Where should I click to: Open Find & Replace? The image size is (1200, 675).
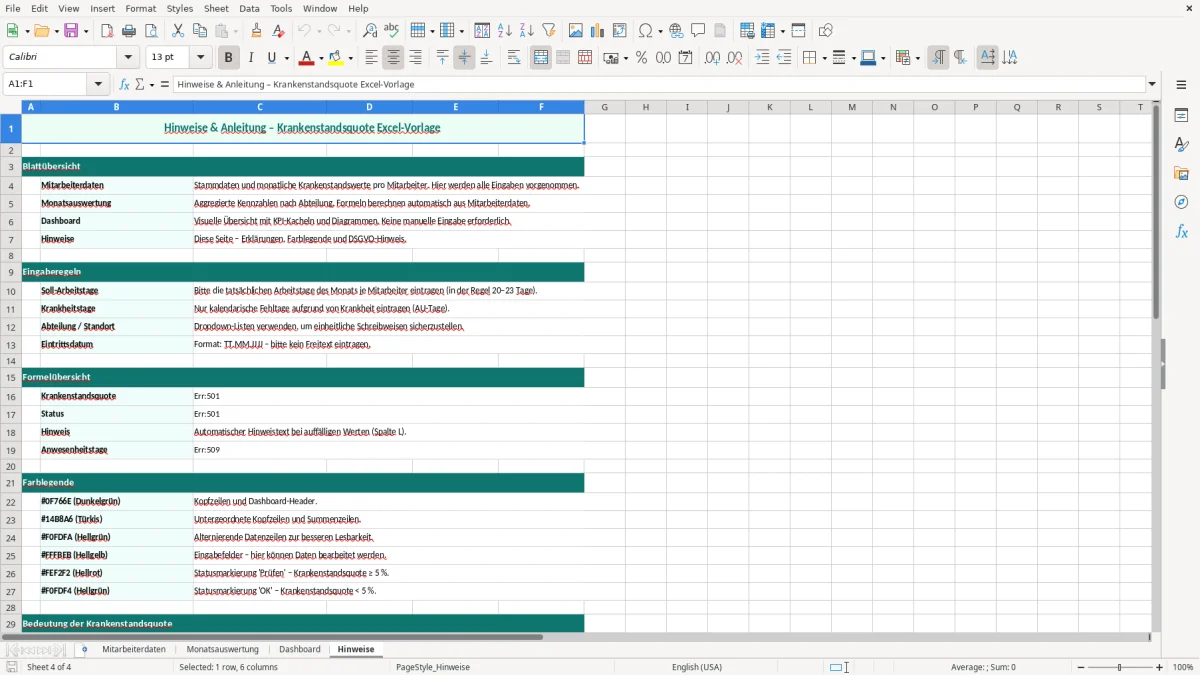point(370,31)
